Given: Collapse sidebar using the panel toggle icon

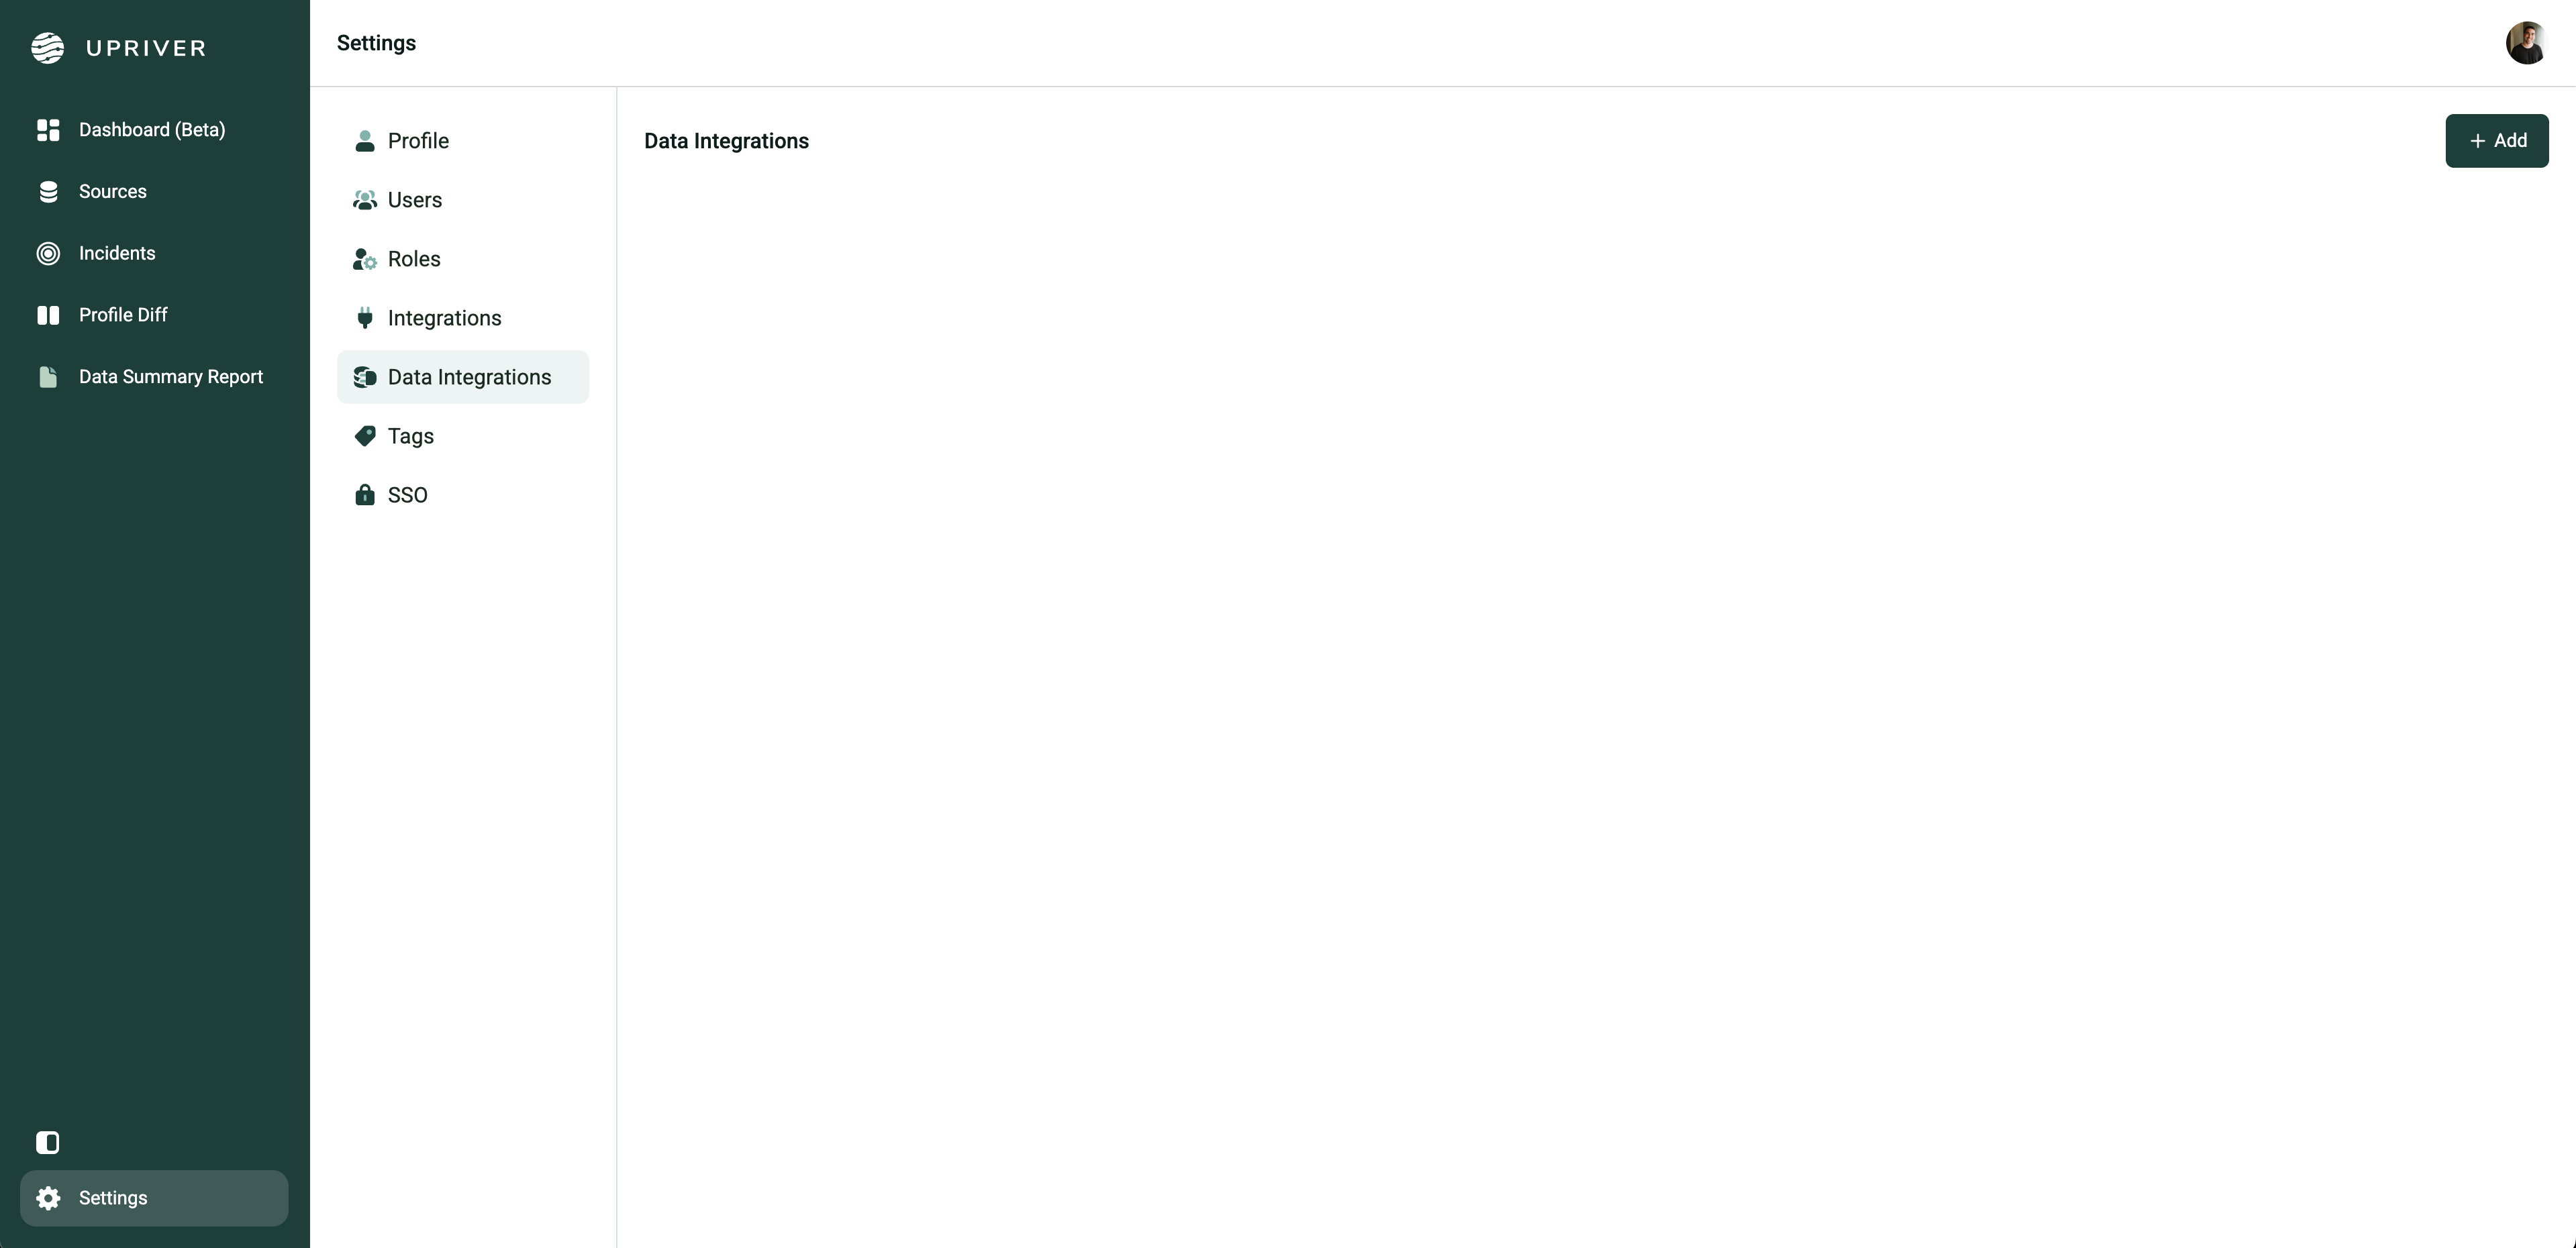Looking at the screenshot, I should pos(48,1142).
